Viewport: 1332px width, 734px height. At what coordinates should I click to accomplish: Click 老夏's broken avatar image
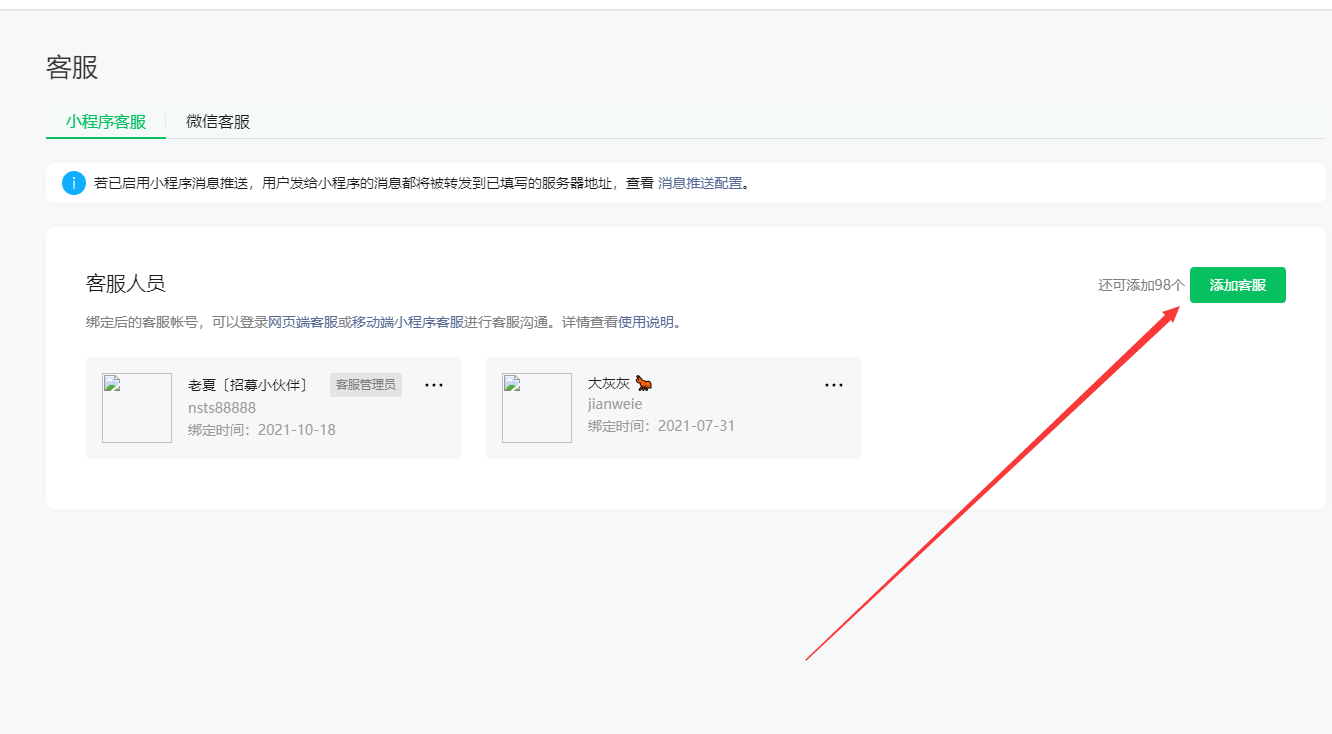coord(137,408)
